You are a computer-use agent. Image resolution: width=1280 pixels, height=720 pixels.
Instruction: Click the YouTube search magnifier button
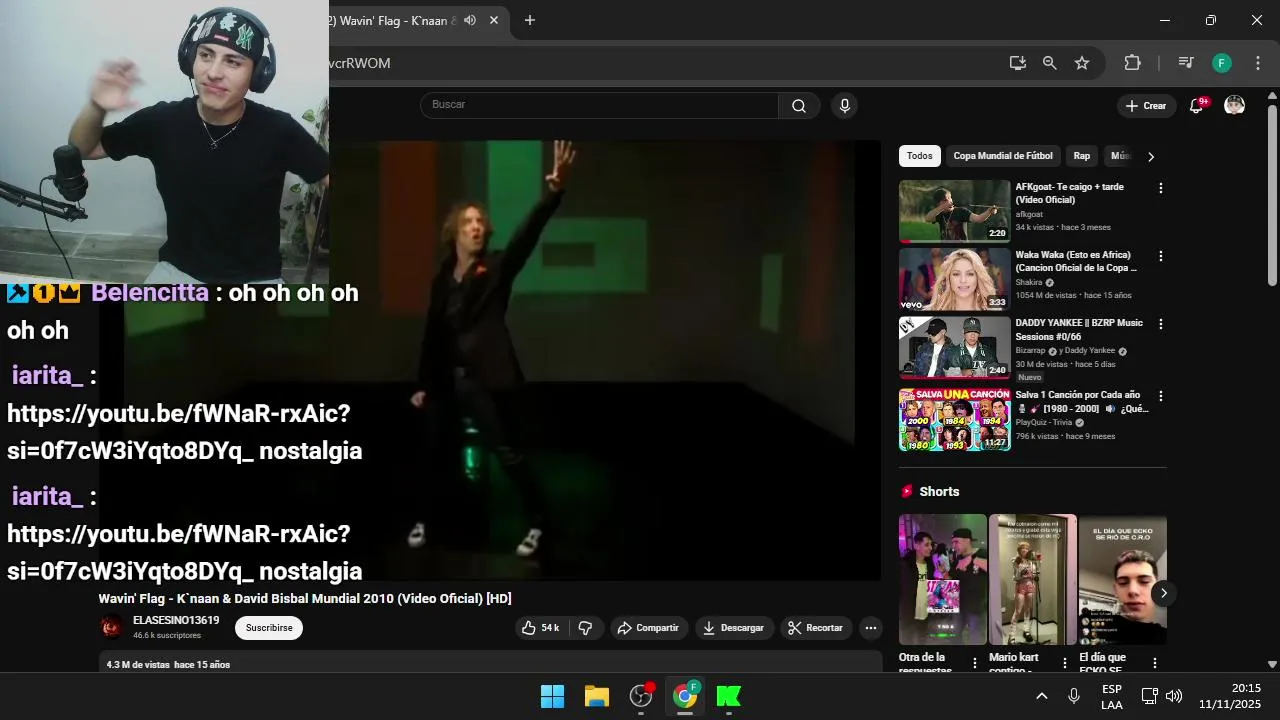pyautogui.click(x=799, y=106)
